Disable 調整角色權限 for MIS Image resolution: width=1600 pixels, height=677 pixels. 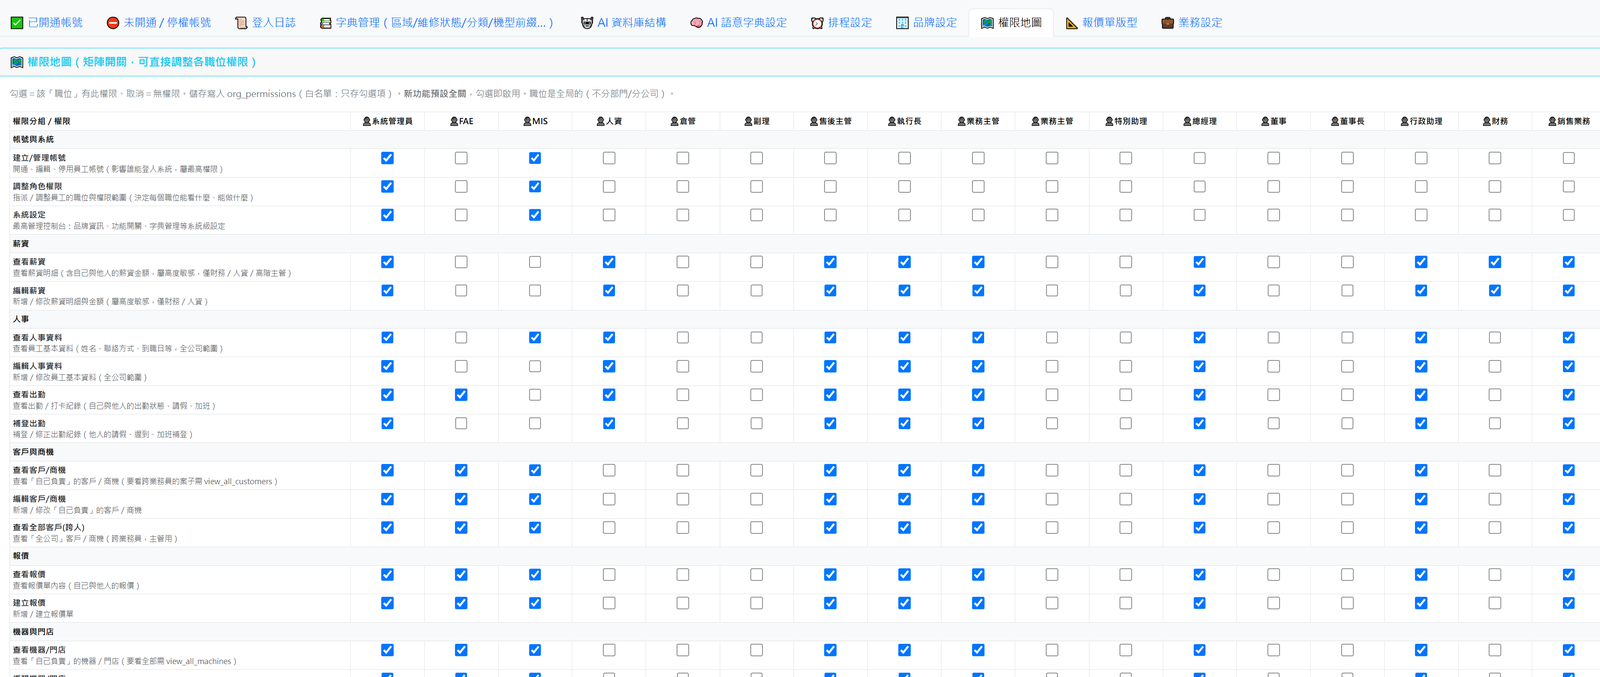coord(535,187)
